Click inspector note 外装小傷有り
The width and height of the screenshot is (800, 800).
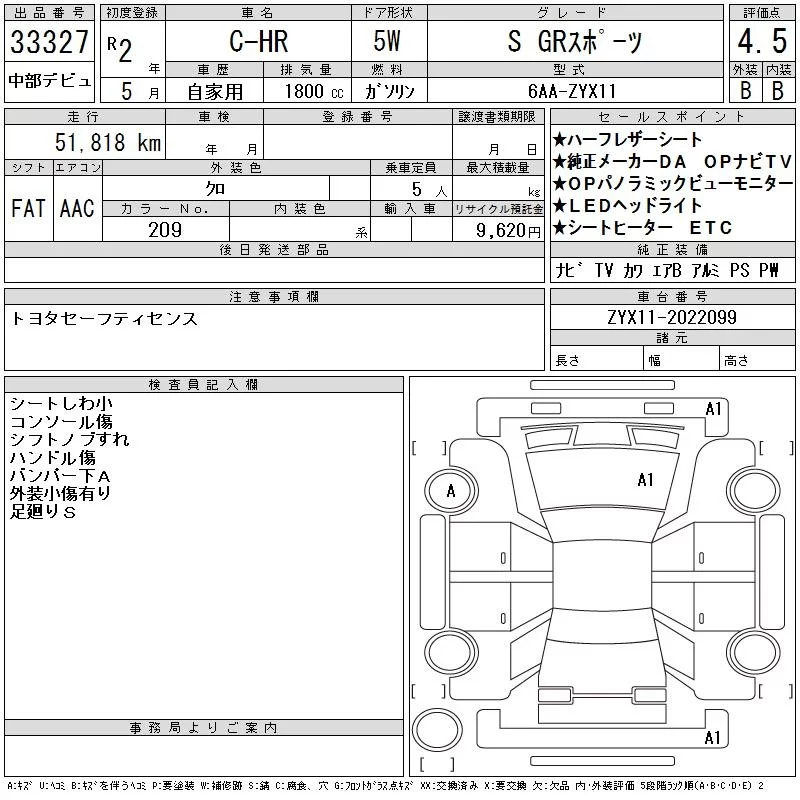60,493
